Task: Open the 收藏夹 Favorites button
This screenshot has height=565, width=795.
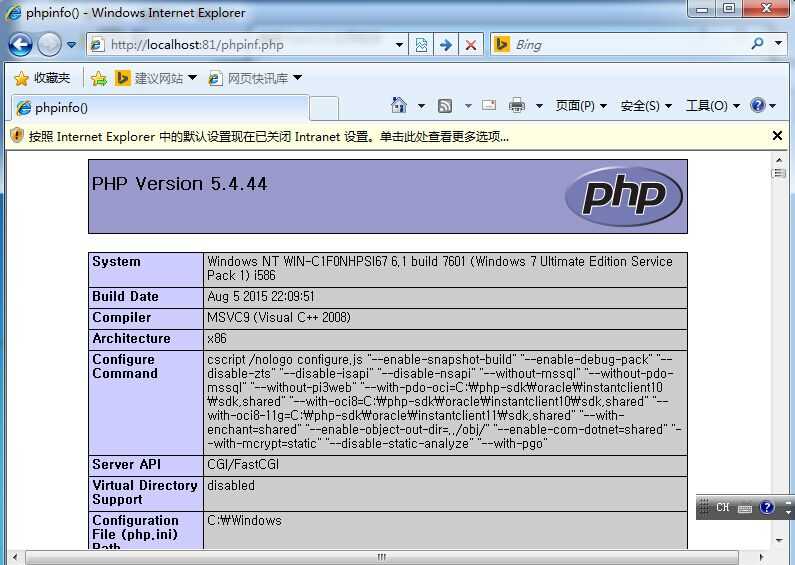Action: coord(42,78)
